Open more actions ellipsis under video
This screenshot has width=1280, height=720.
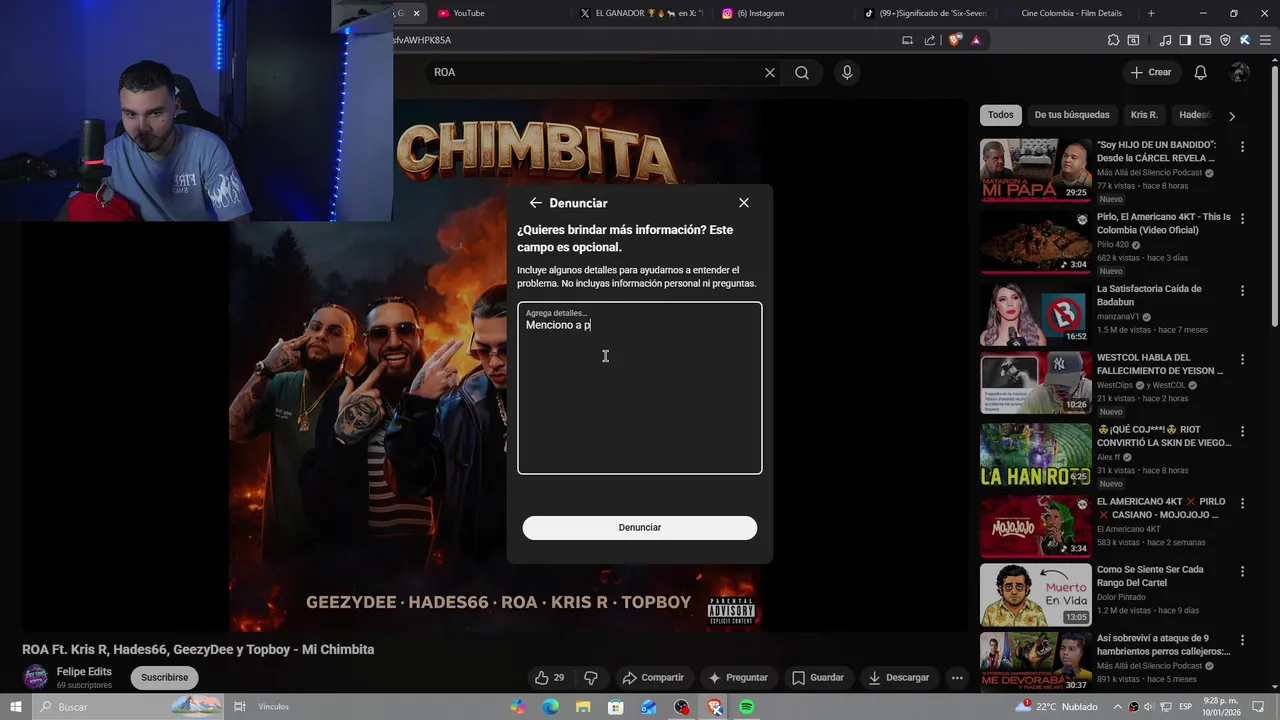957,677
